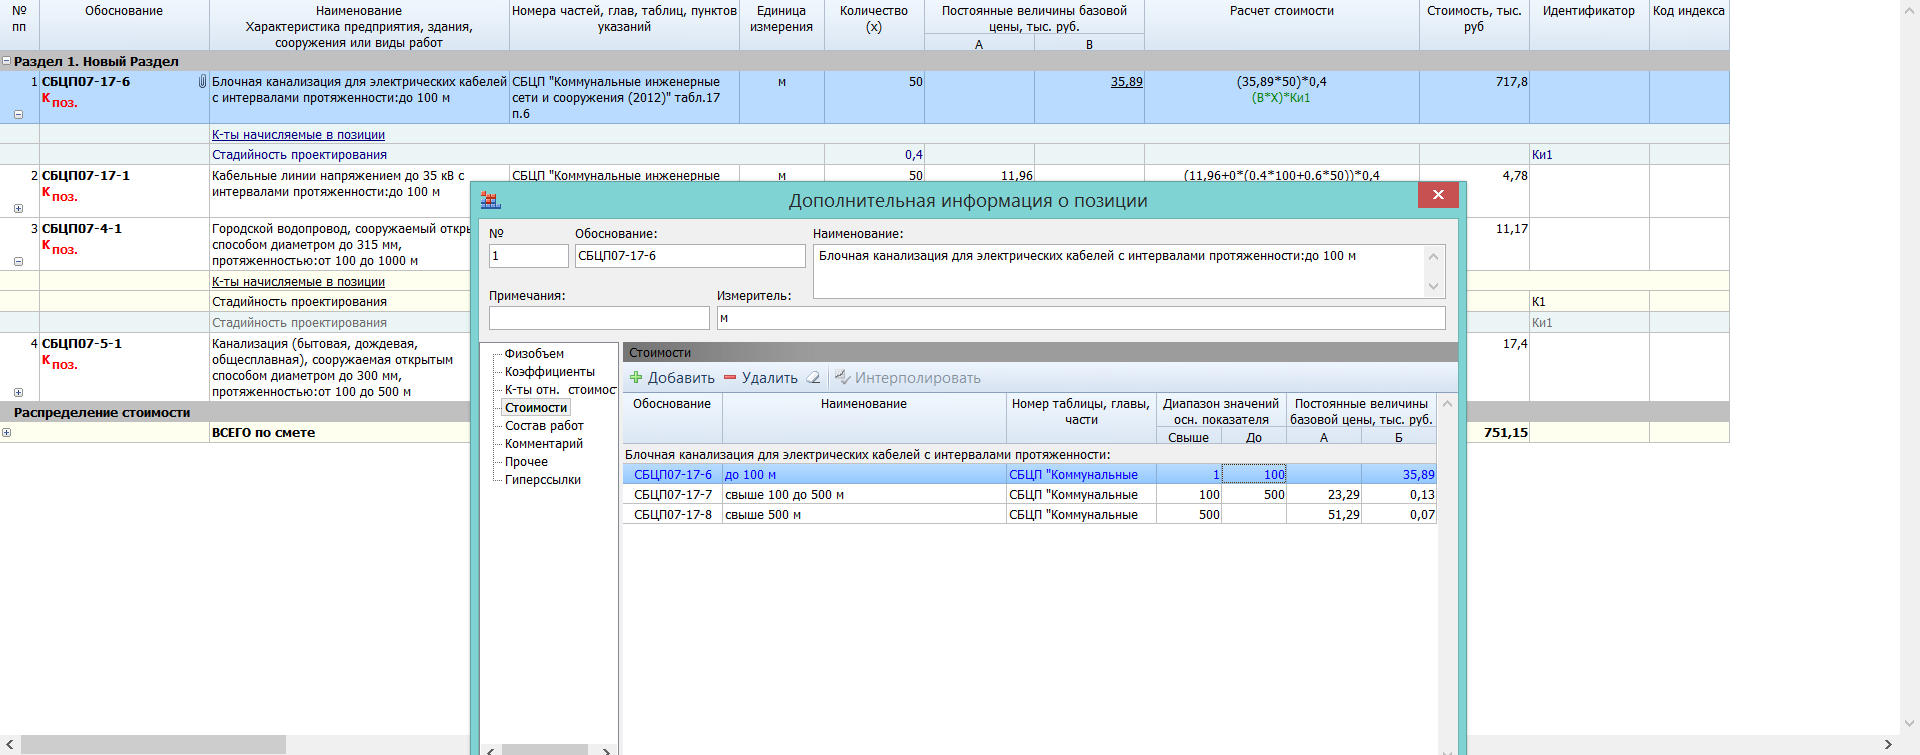Follow the underlined base price 35,89 link
The height and width of the screenshot is (755, 1920).
coord(1126,82)
